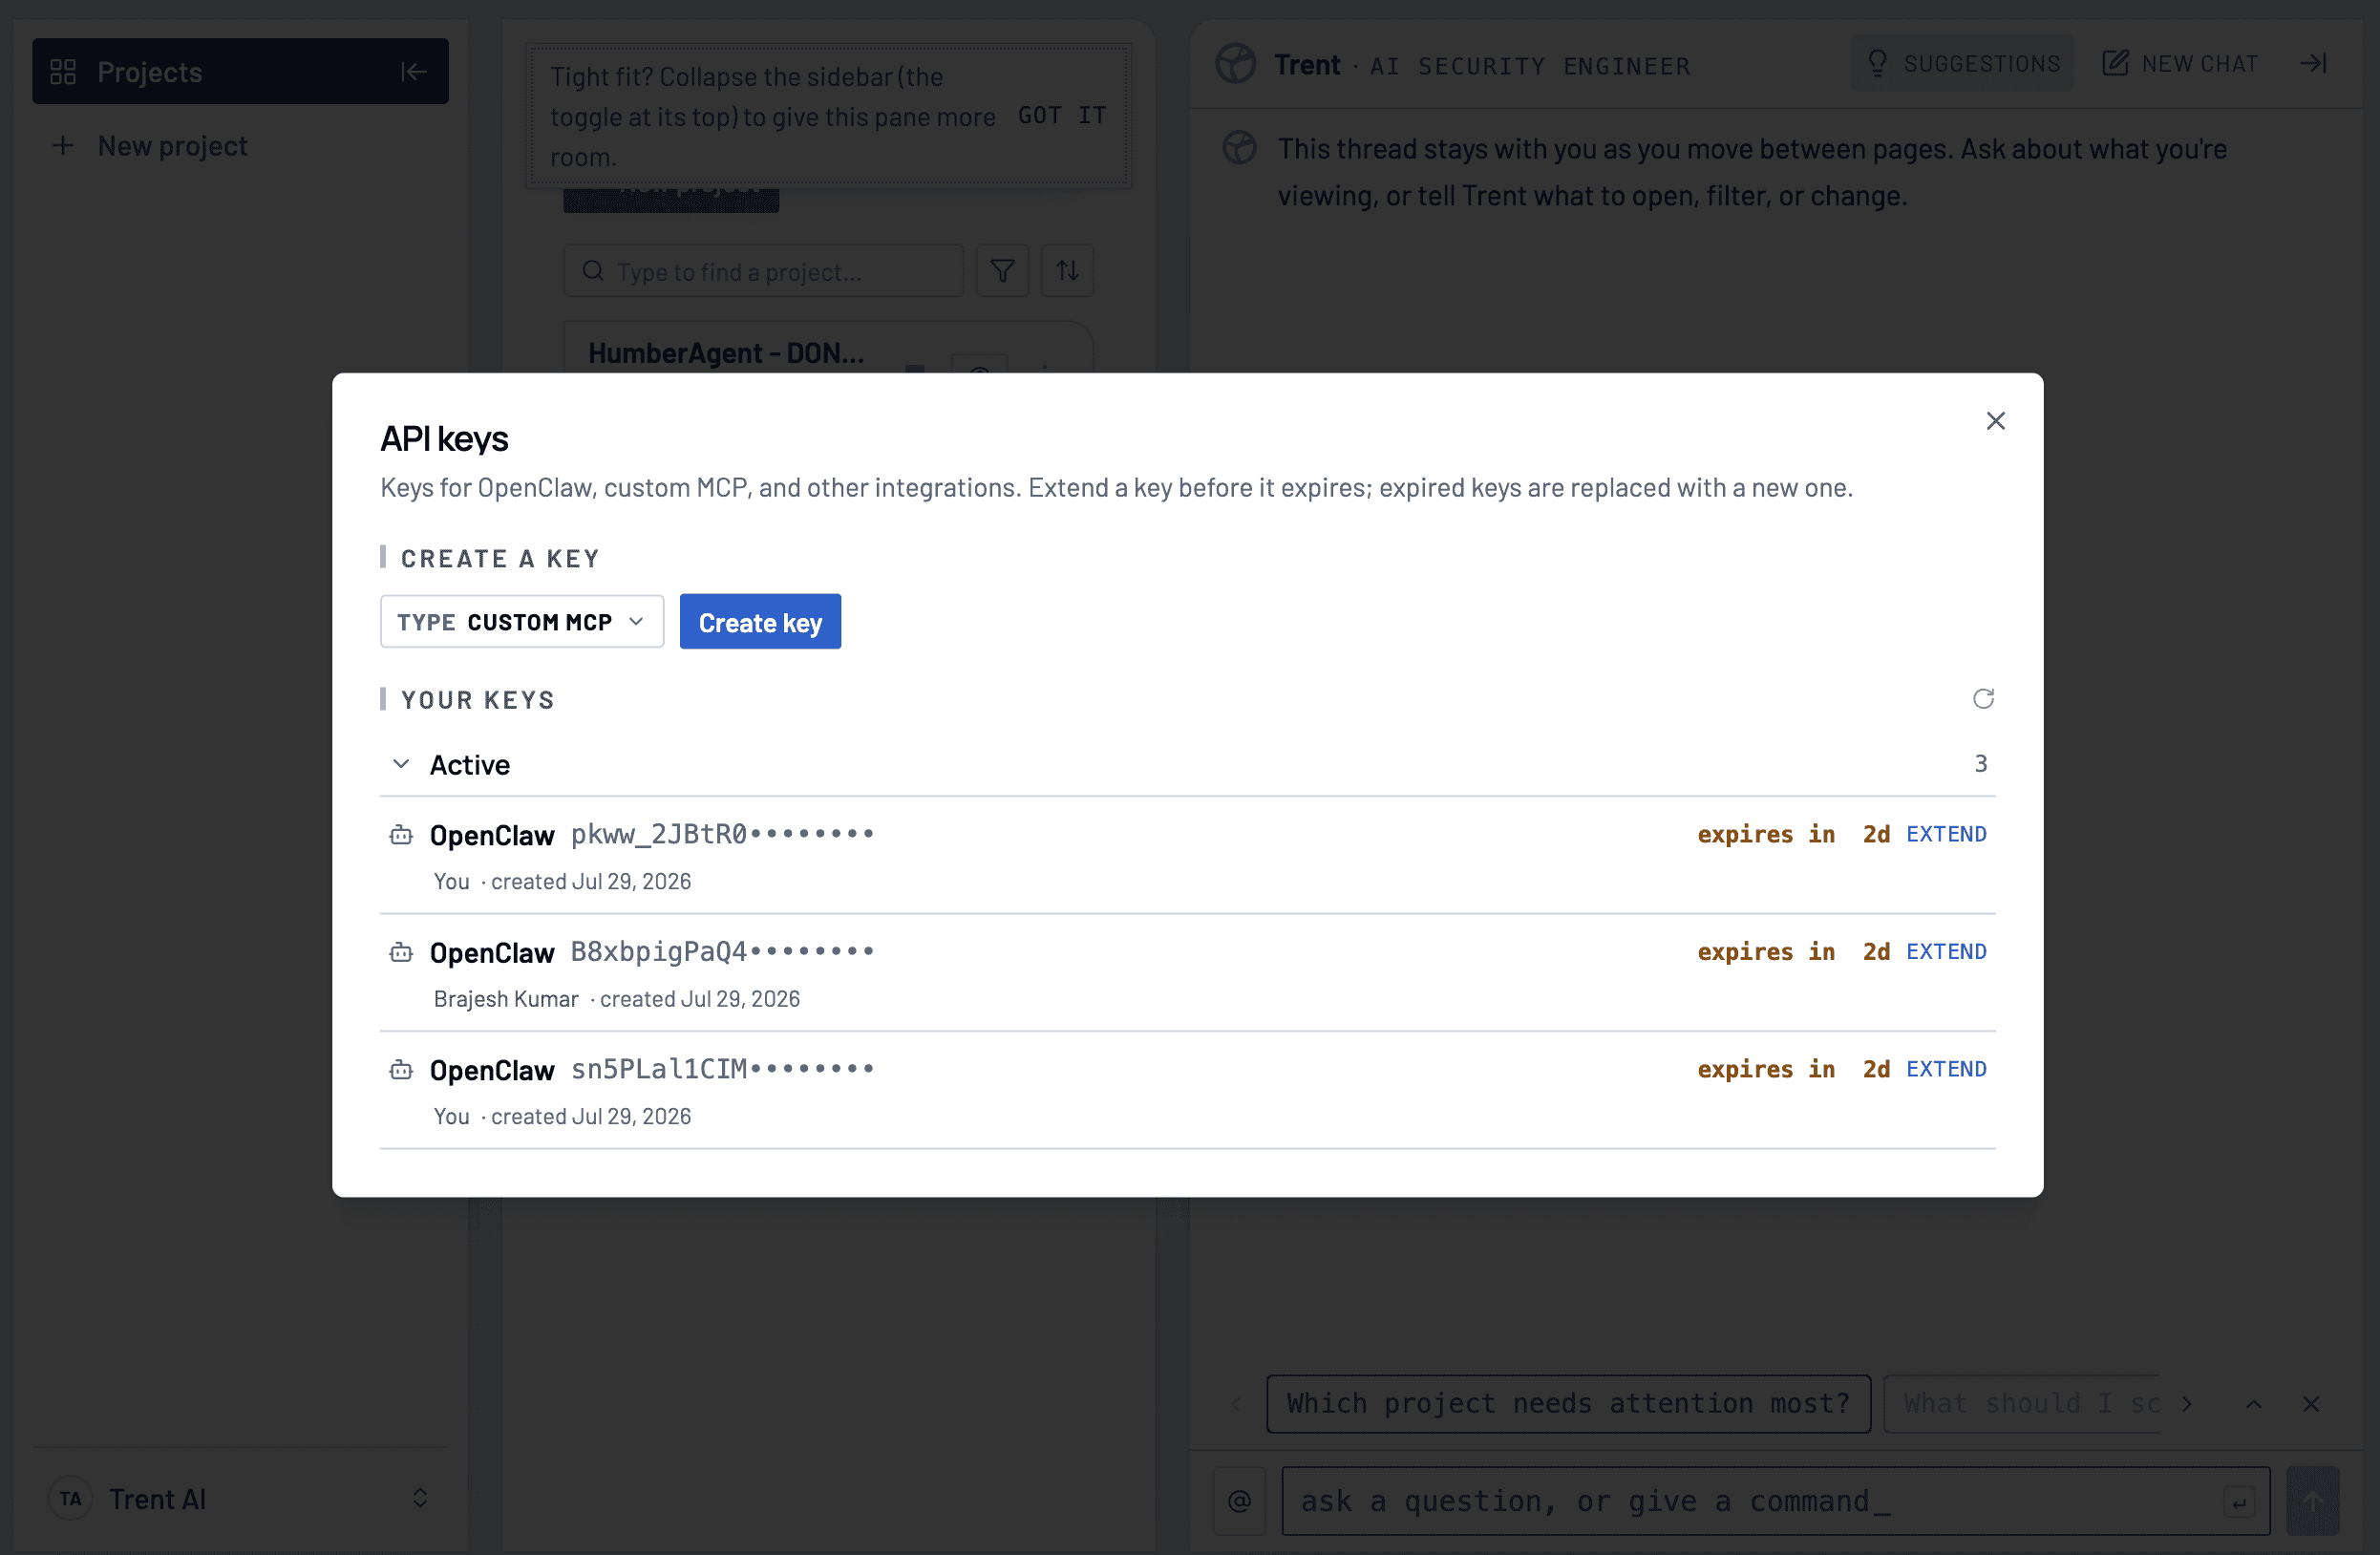Screen dimensions: 2380x1555
Task: Click the new chat pencil icon
Action: tap(2115, 64)
